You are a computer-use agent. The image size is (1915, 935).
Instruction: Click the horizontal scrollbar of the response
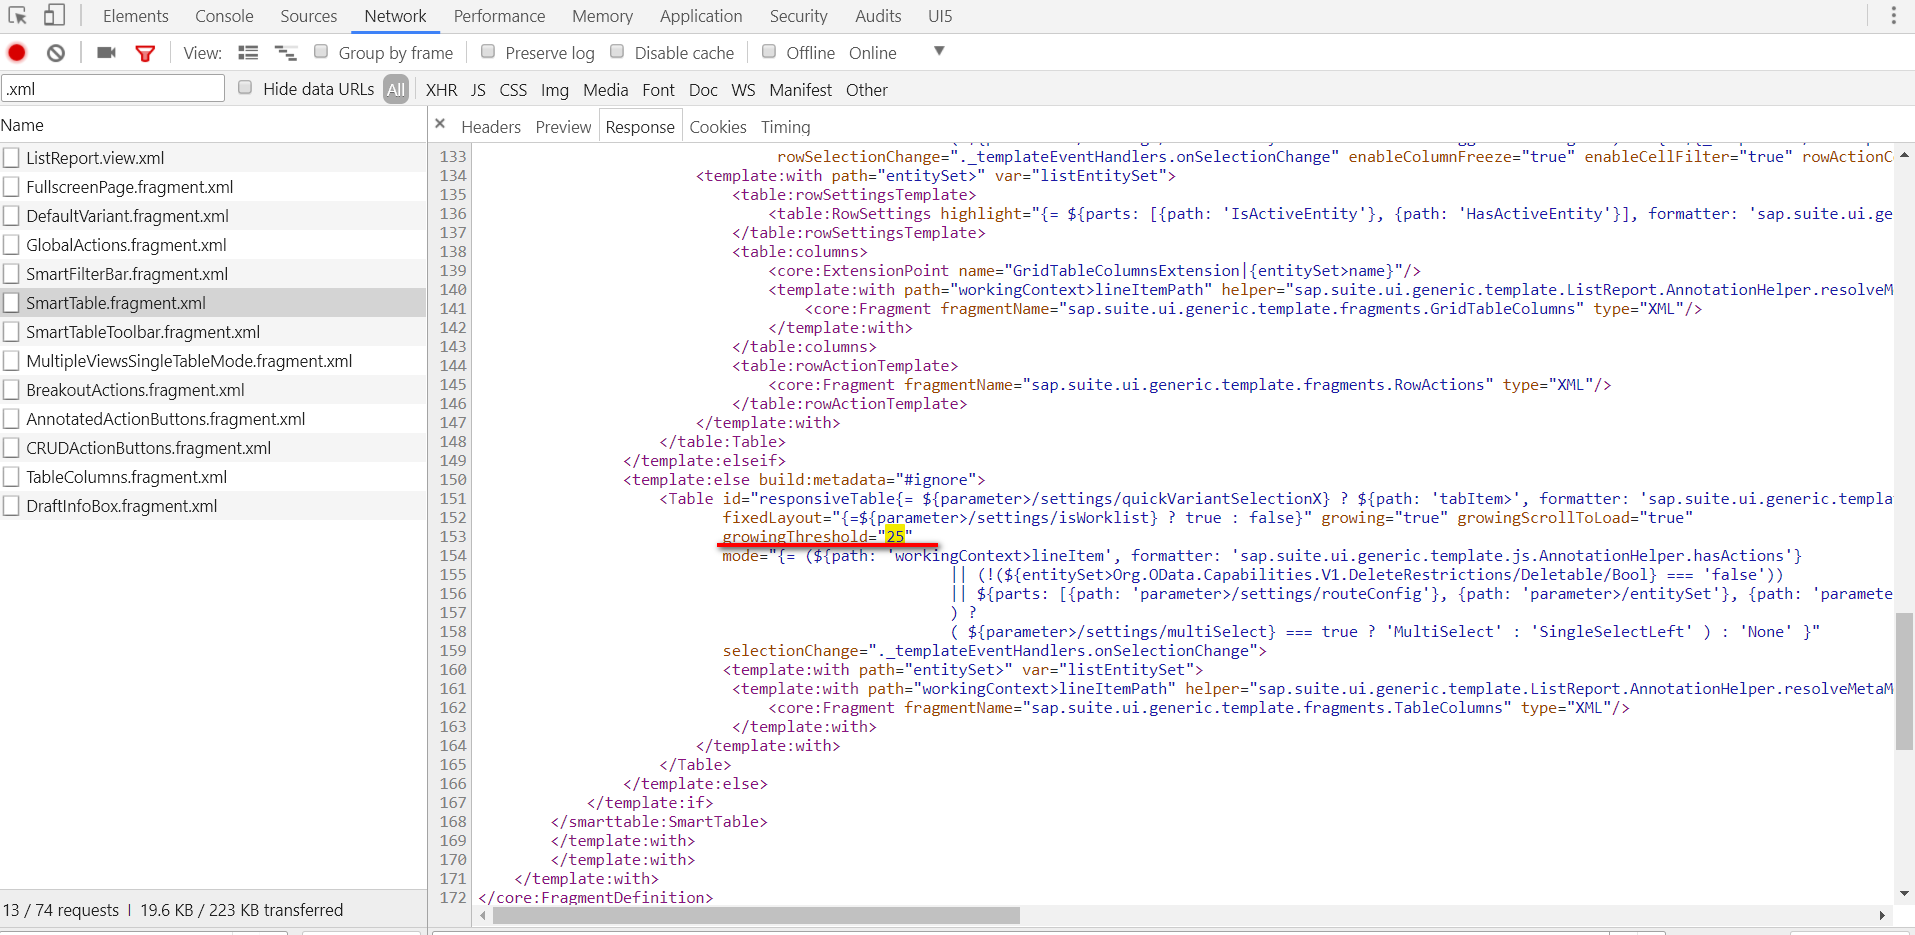coord(756,916)
